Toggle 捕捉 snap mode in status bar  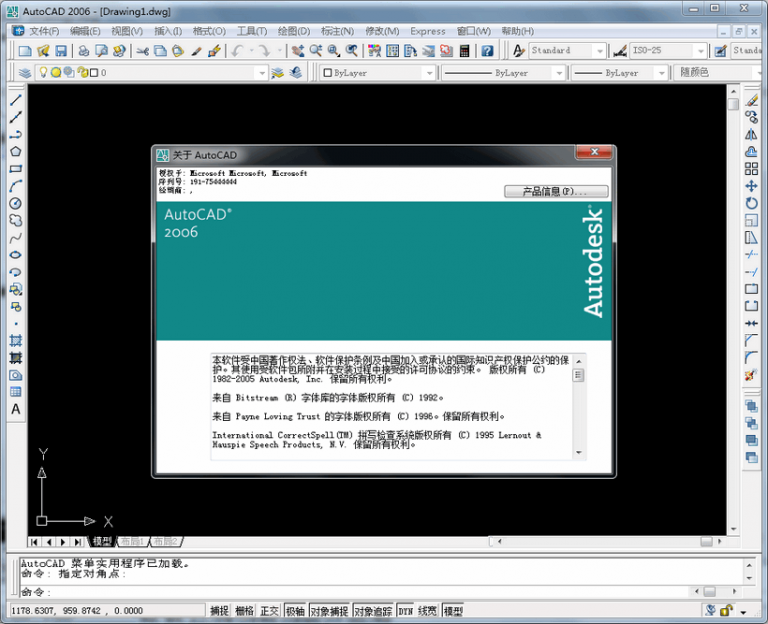(x=219, y=610)
